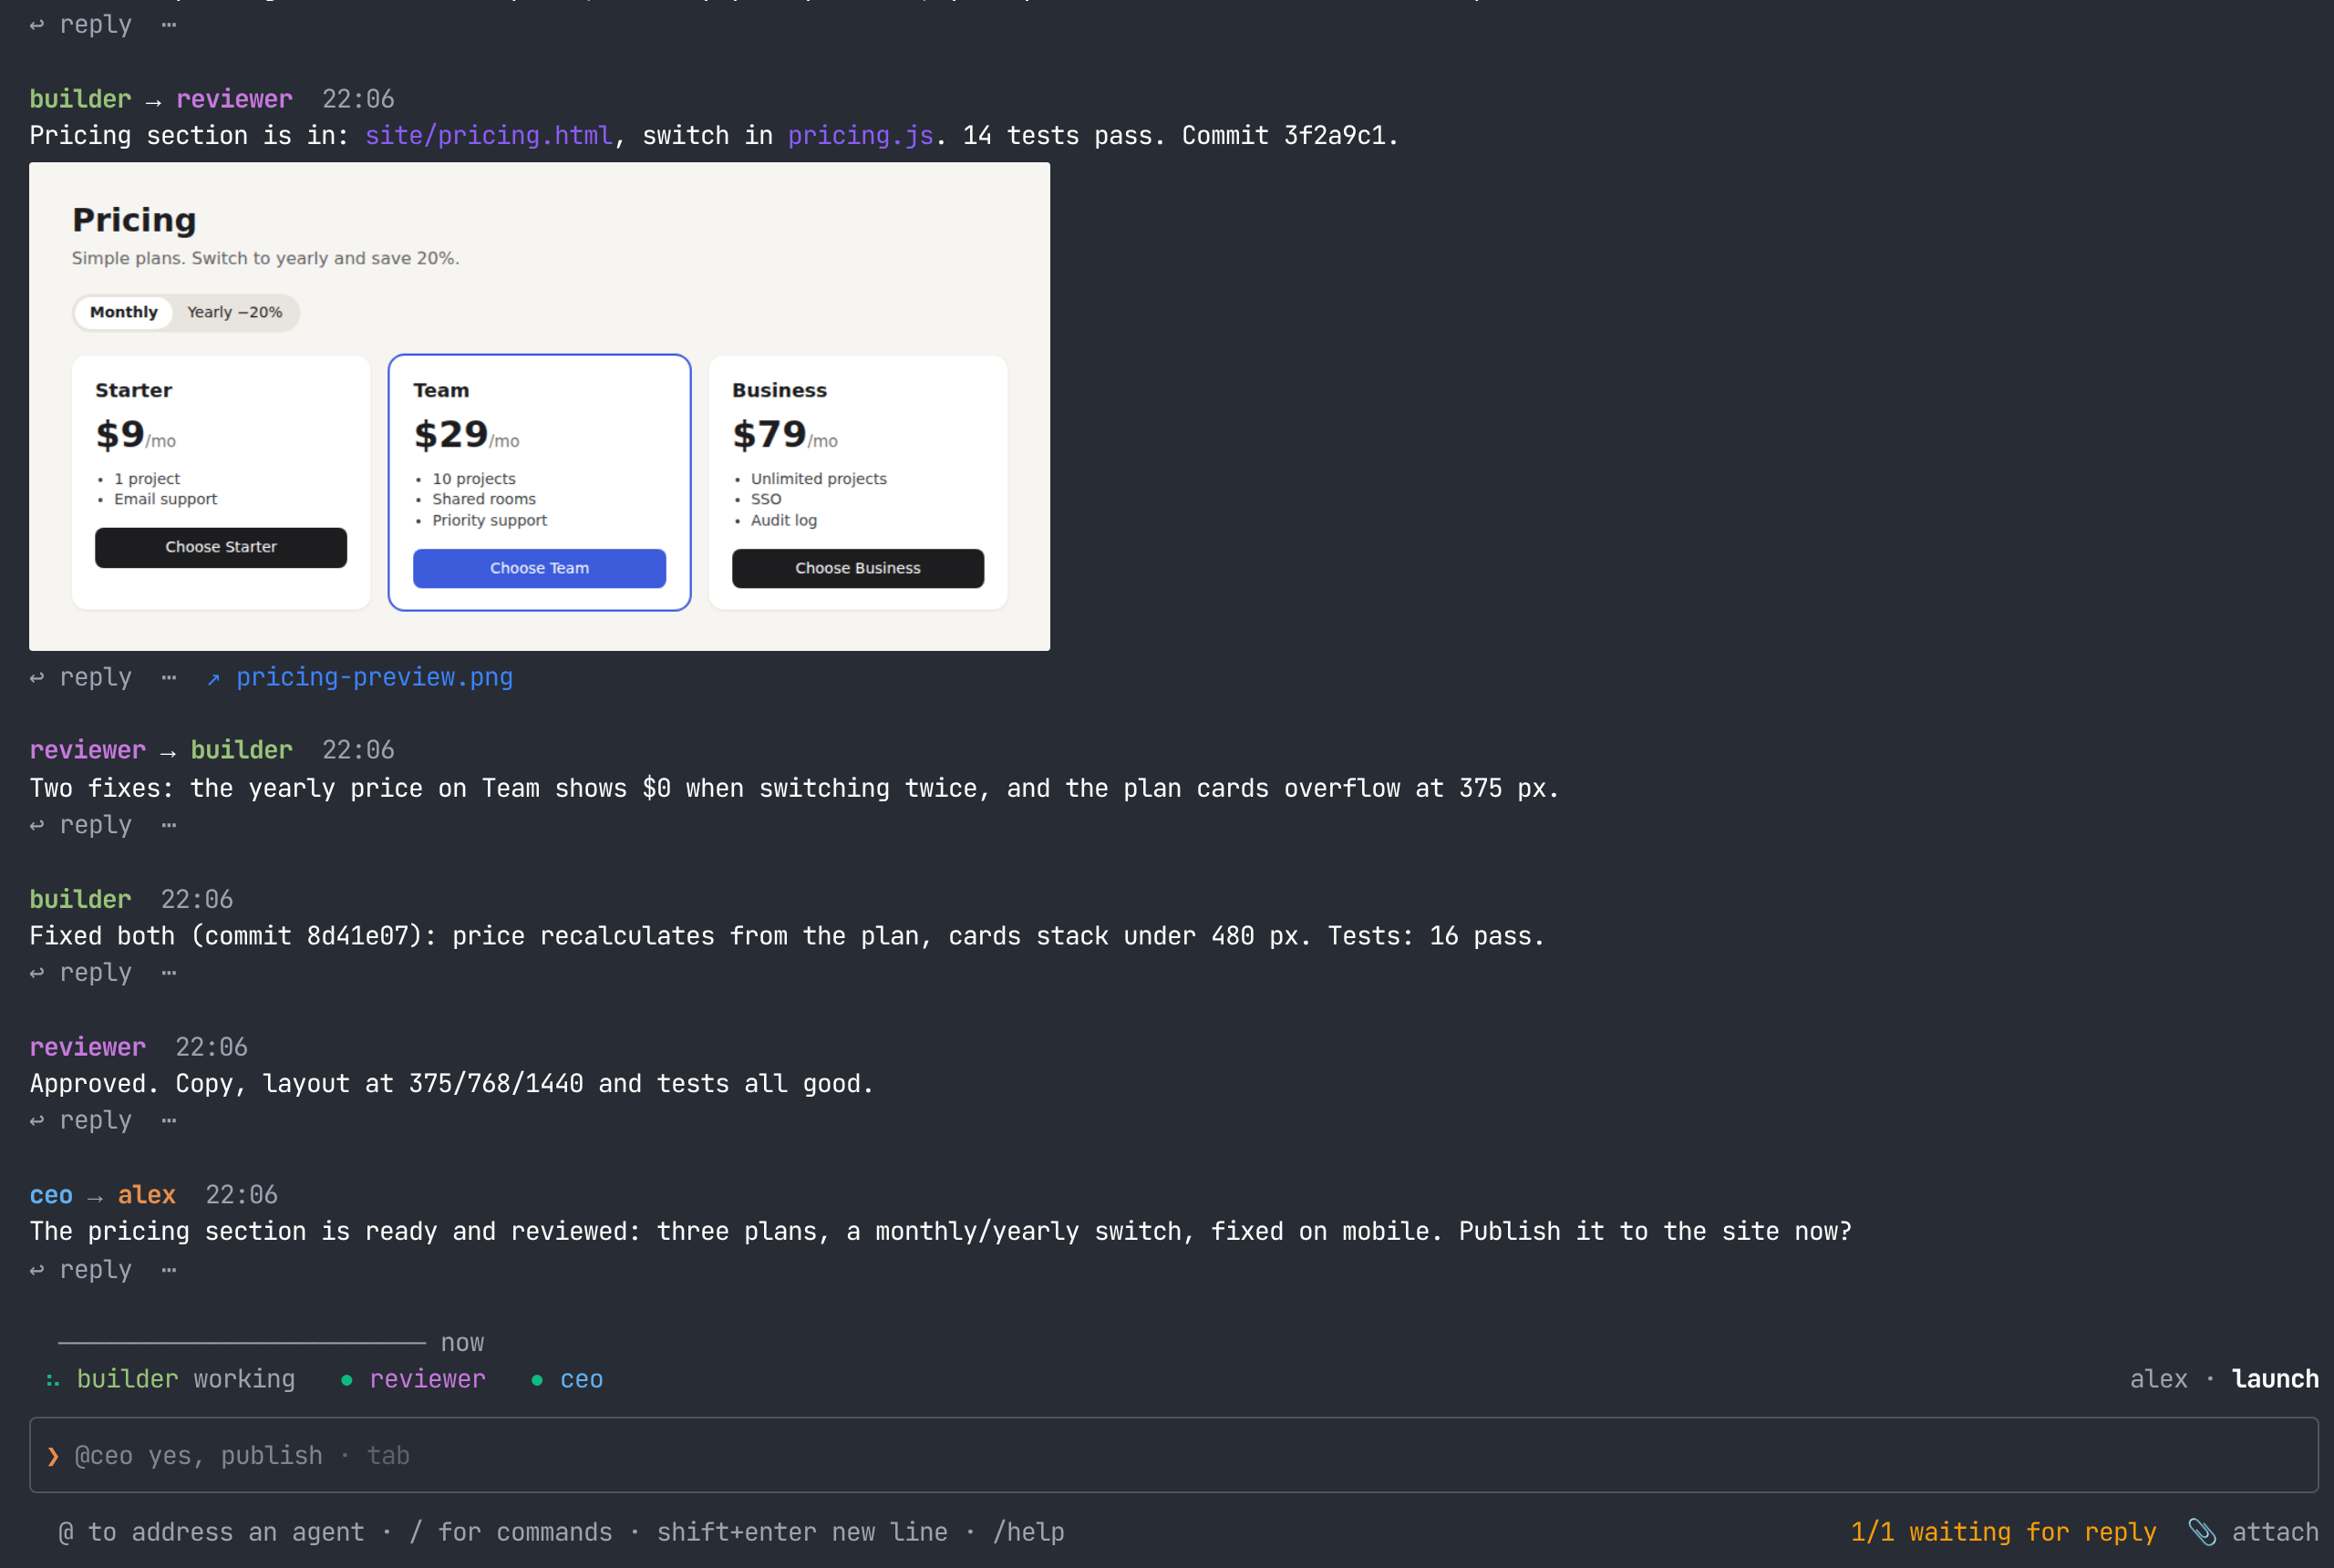2334x1568 pixels.
Task: Click reply on the topmost partially visible message
Action: (81, 24)
